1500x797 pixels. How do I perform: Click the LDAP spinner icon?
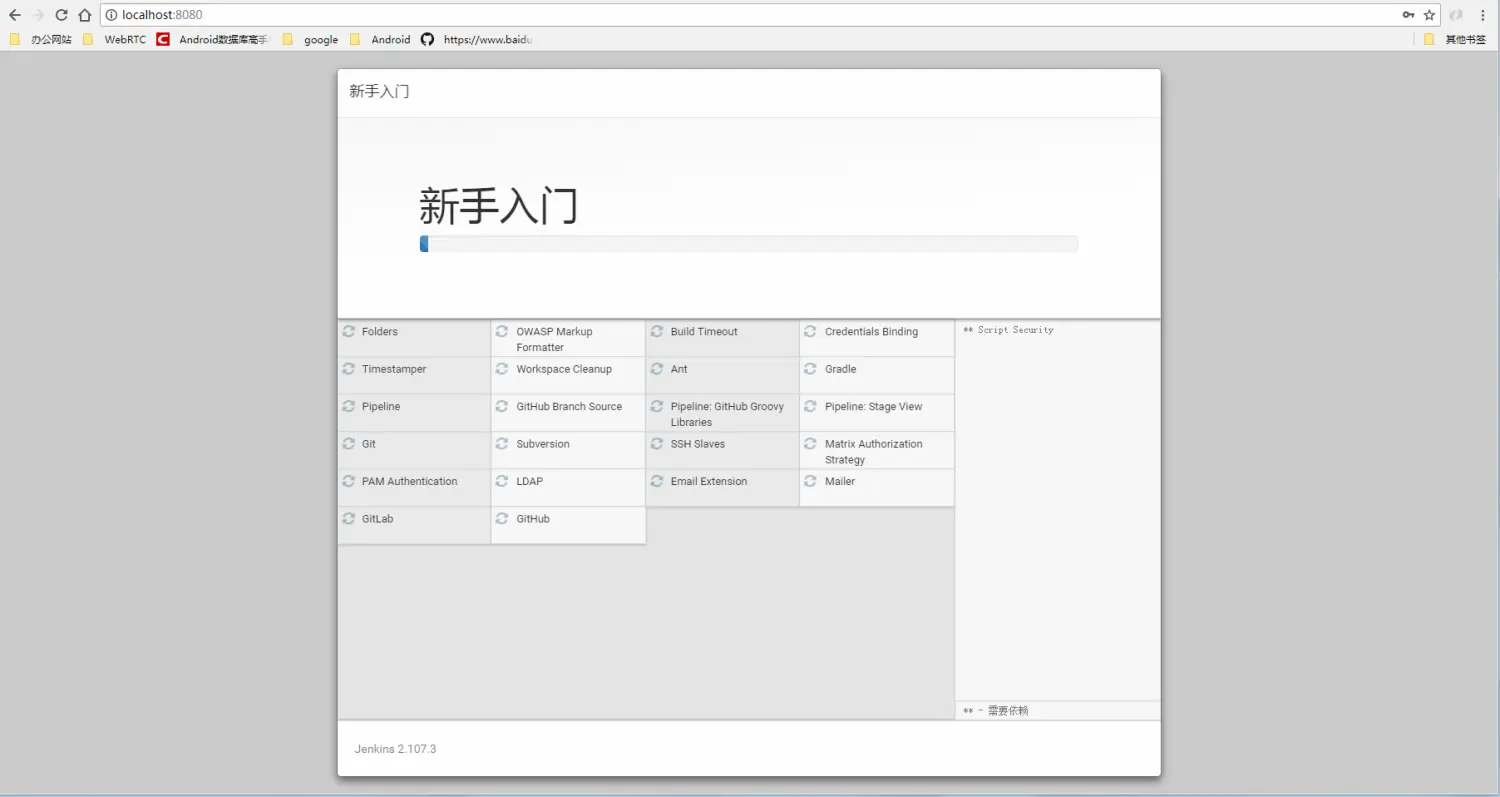[502, 481]
